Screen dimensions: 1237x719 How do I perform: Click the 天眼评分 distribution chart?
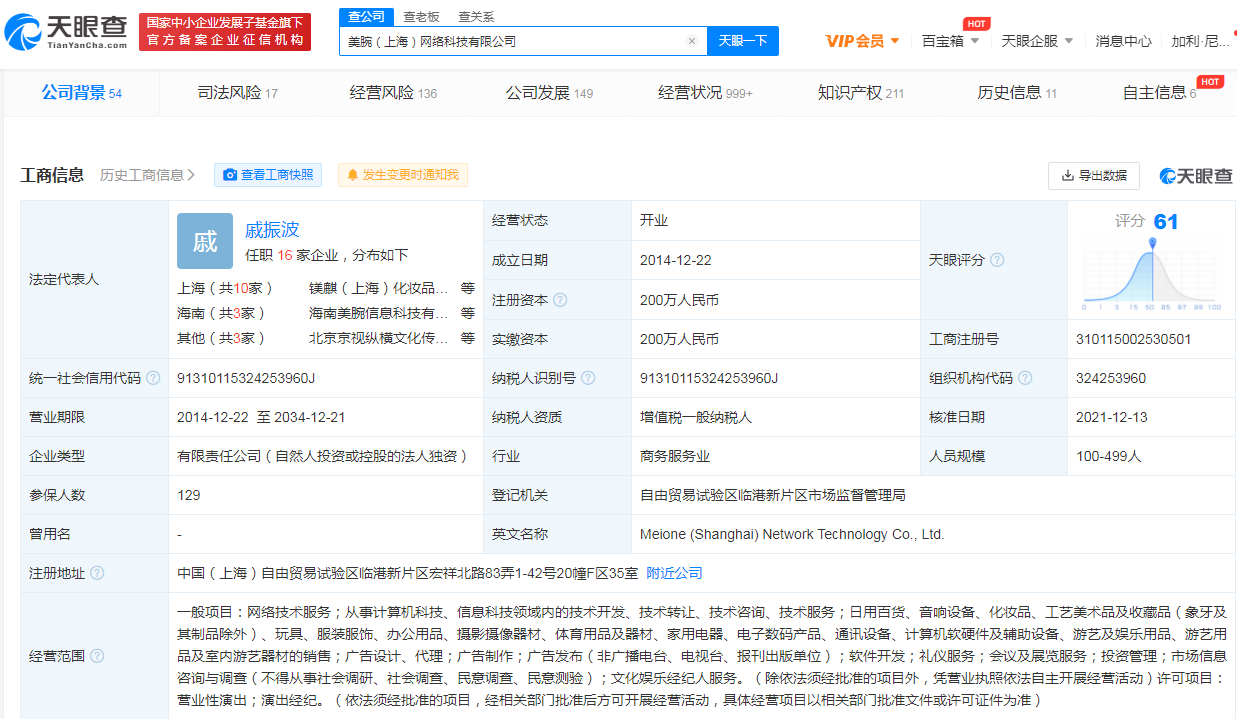coord(1151,274)
